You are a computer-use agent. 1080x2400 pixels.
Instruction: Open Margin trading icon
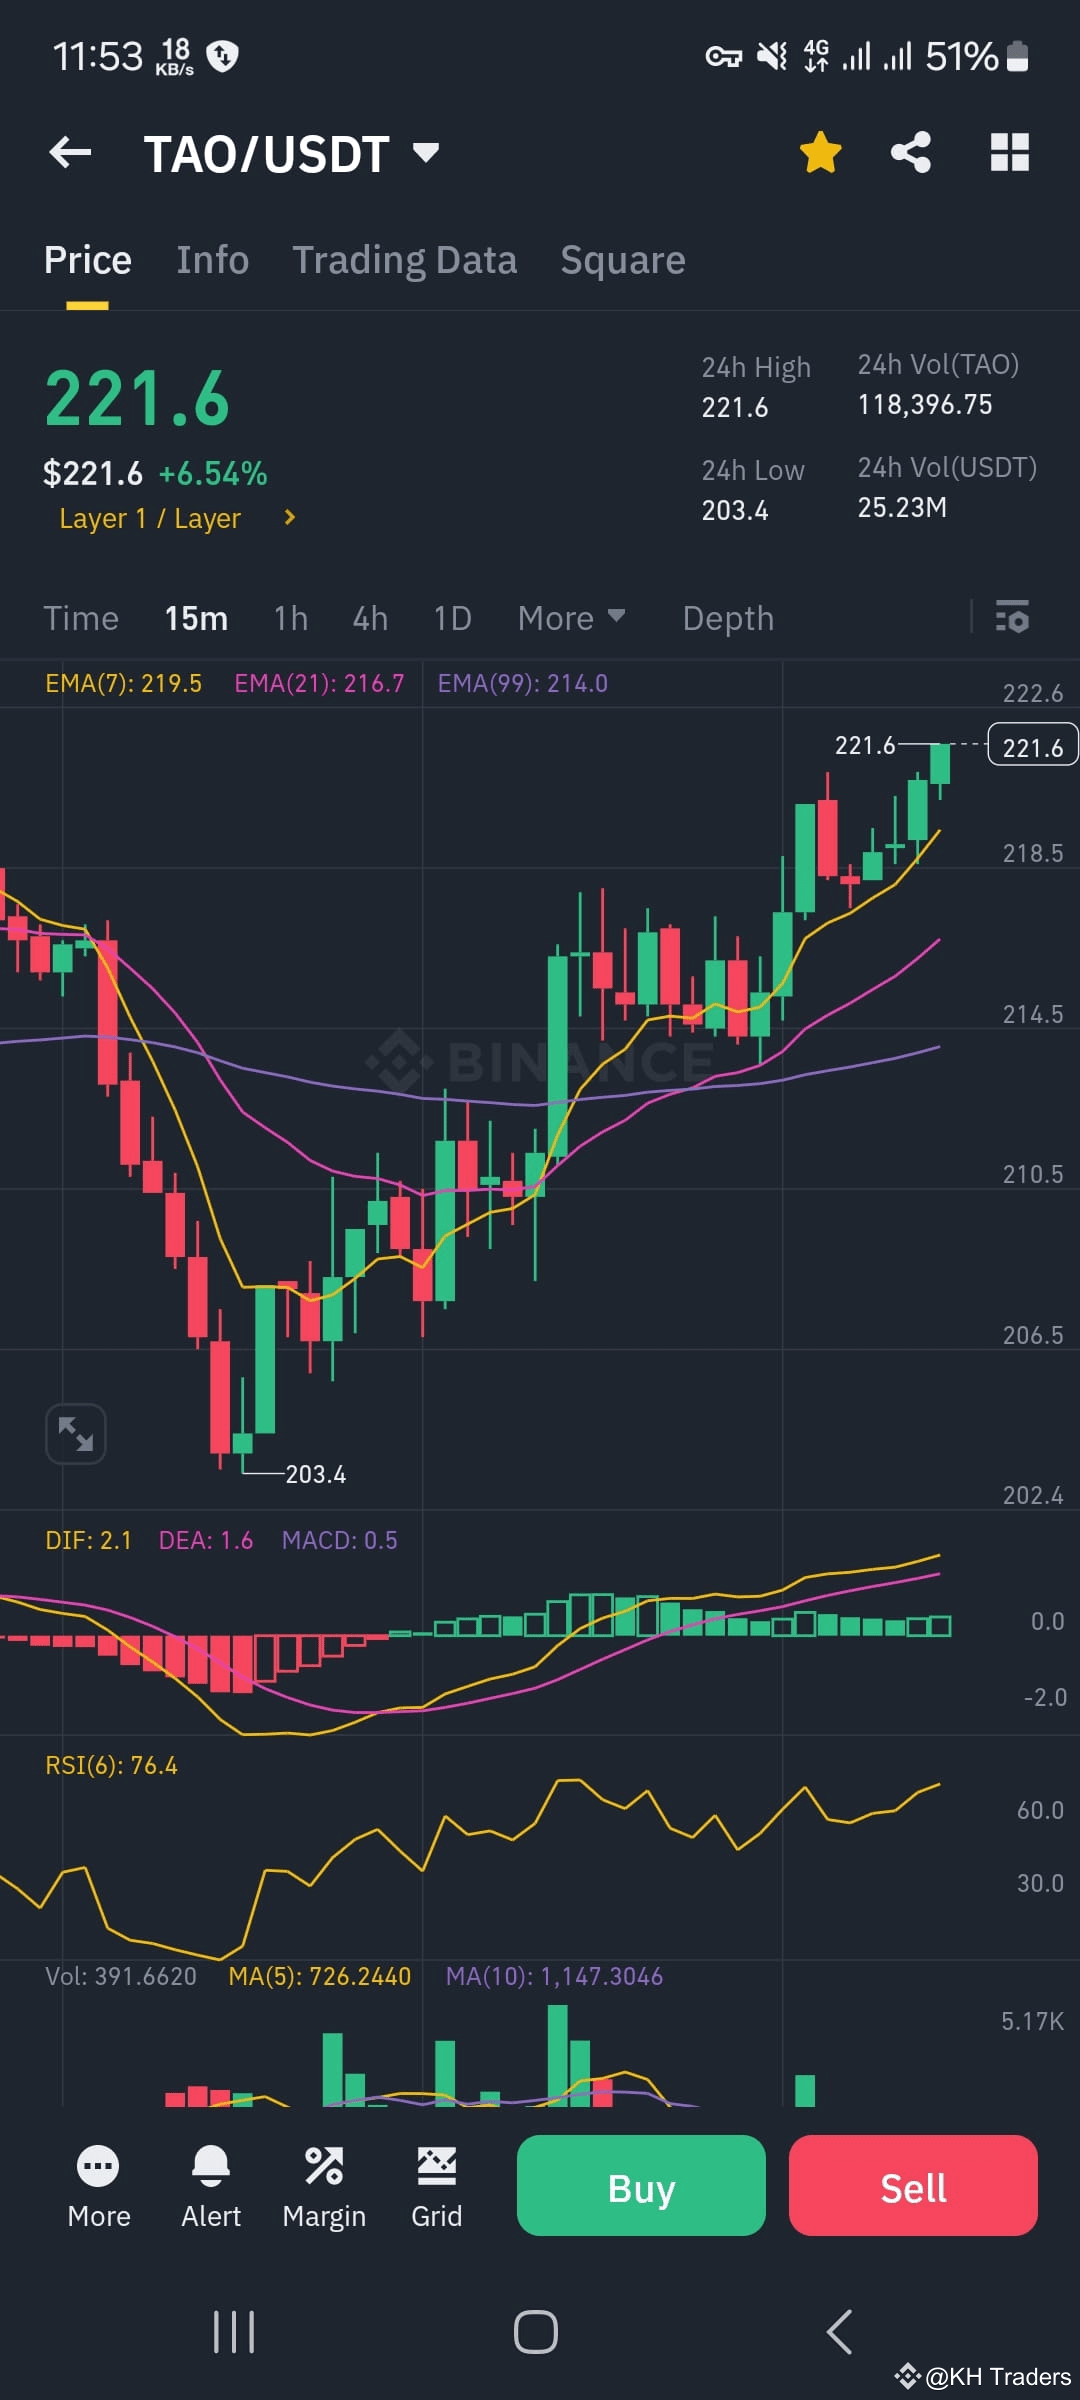pyautogui.click(x=324, y=2187)
